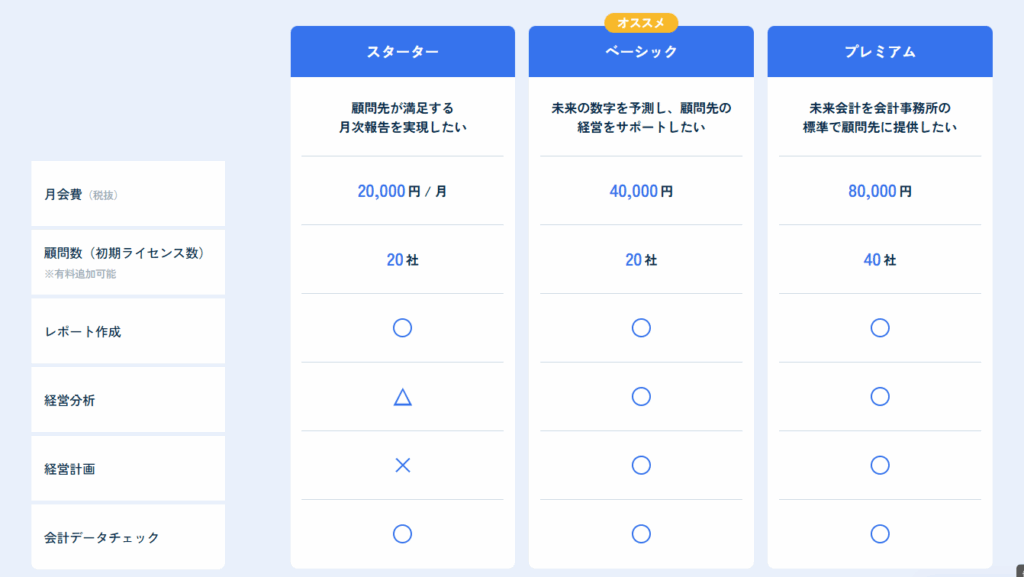Click the プレミアム circle for 会計データチェック
Screen dimensions: 1024x577
pyautogui.click(x=880, y=534)
